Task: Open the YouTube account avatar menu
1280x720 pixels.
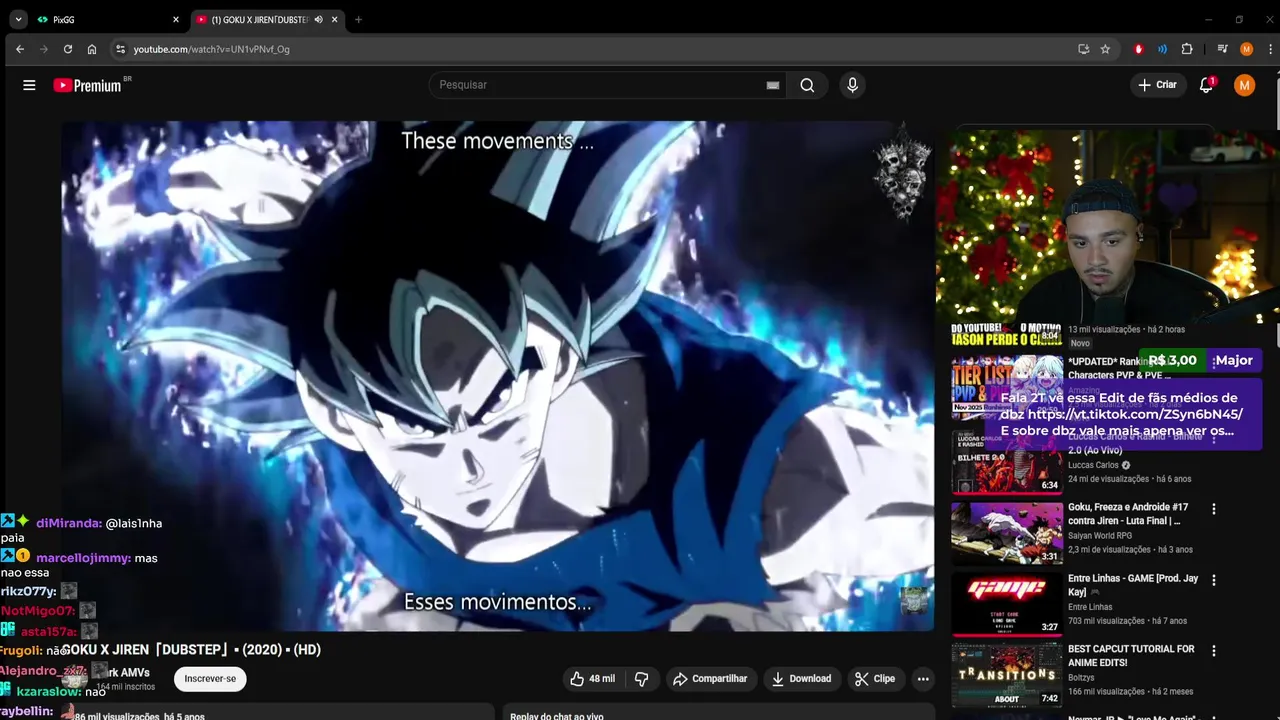Action: coord(1244,85)
